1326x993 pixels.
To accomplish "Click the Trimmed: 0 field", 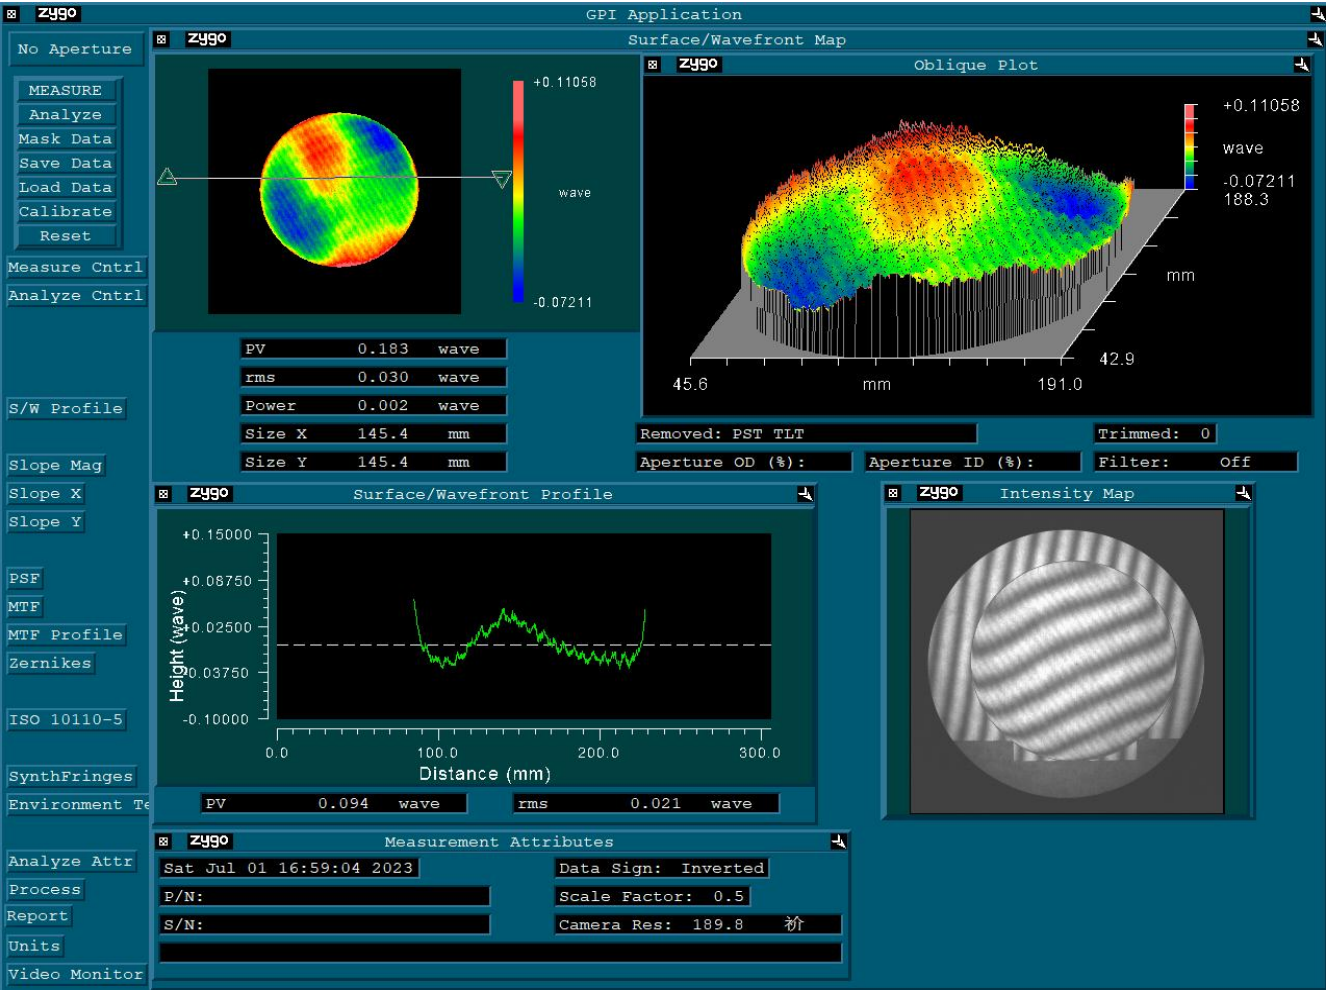I will click(1157, 434).
